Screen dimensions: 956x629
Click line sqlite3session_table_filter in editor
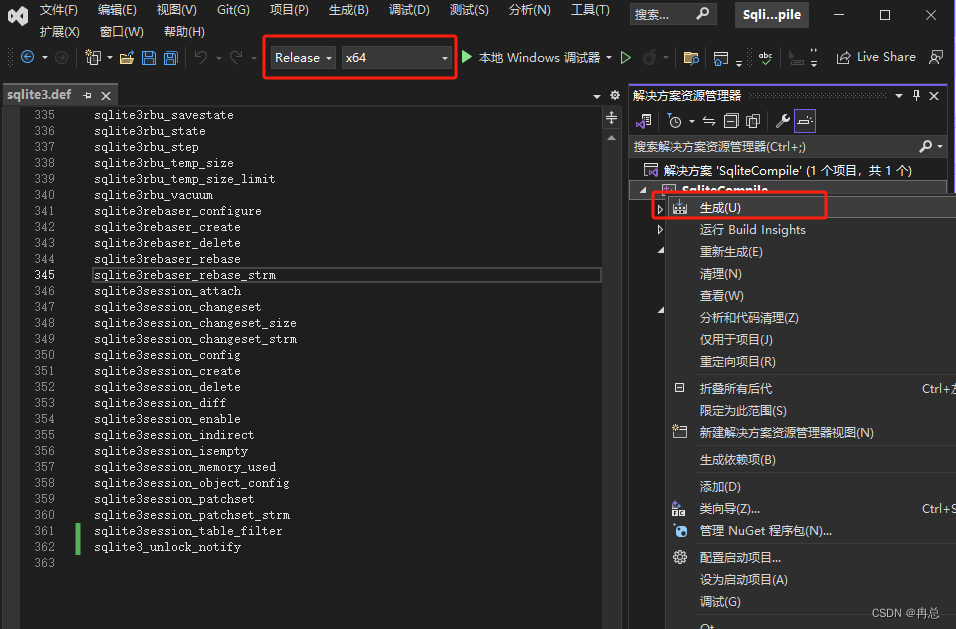188,531
